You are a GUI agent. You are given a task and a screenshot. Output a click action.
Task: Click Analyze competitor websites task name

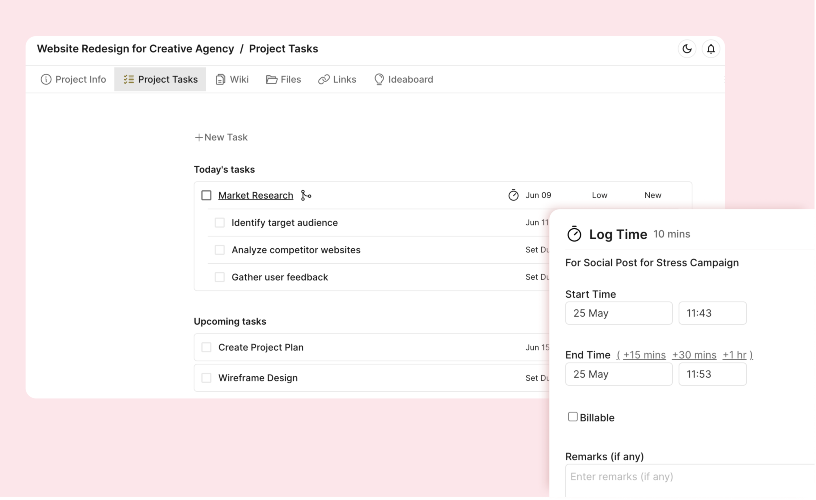pos(296,250)
